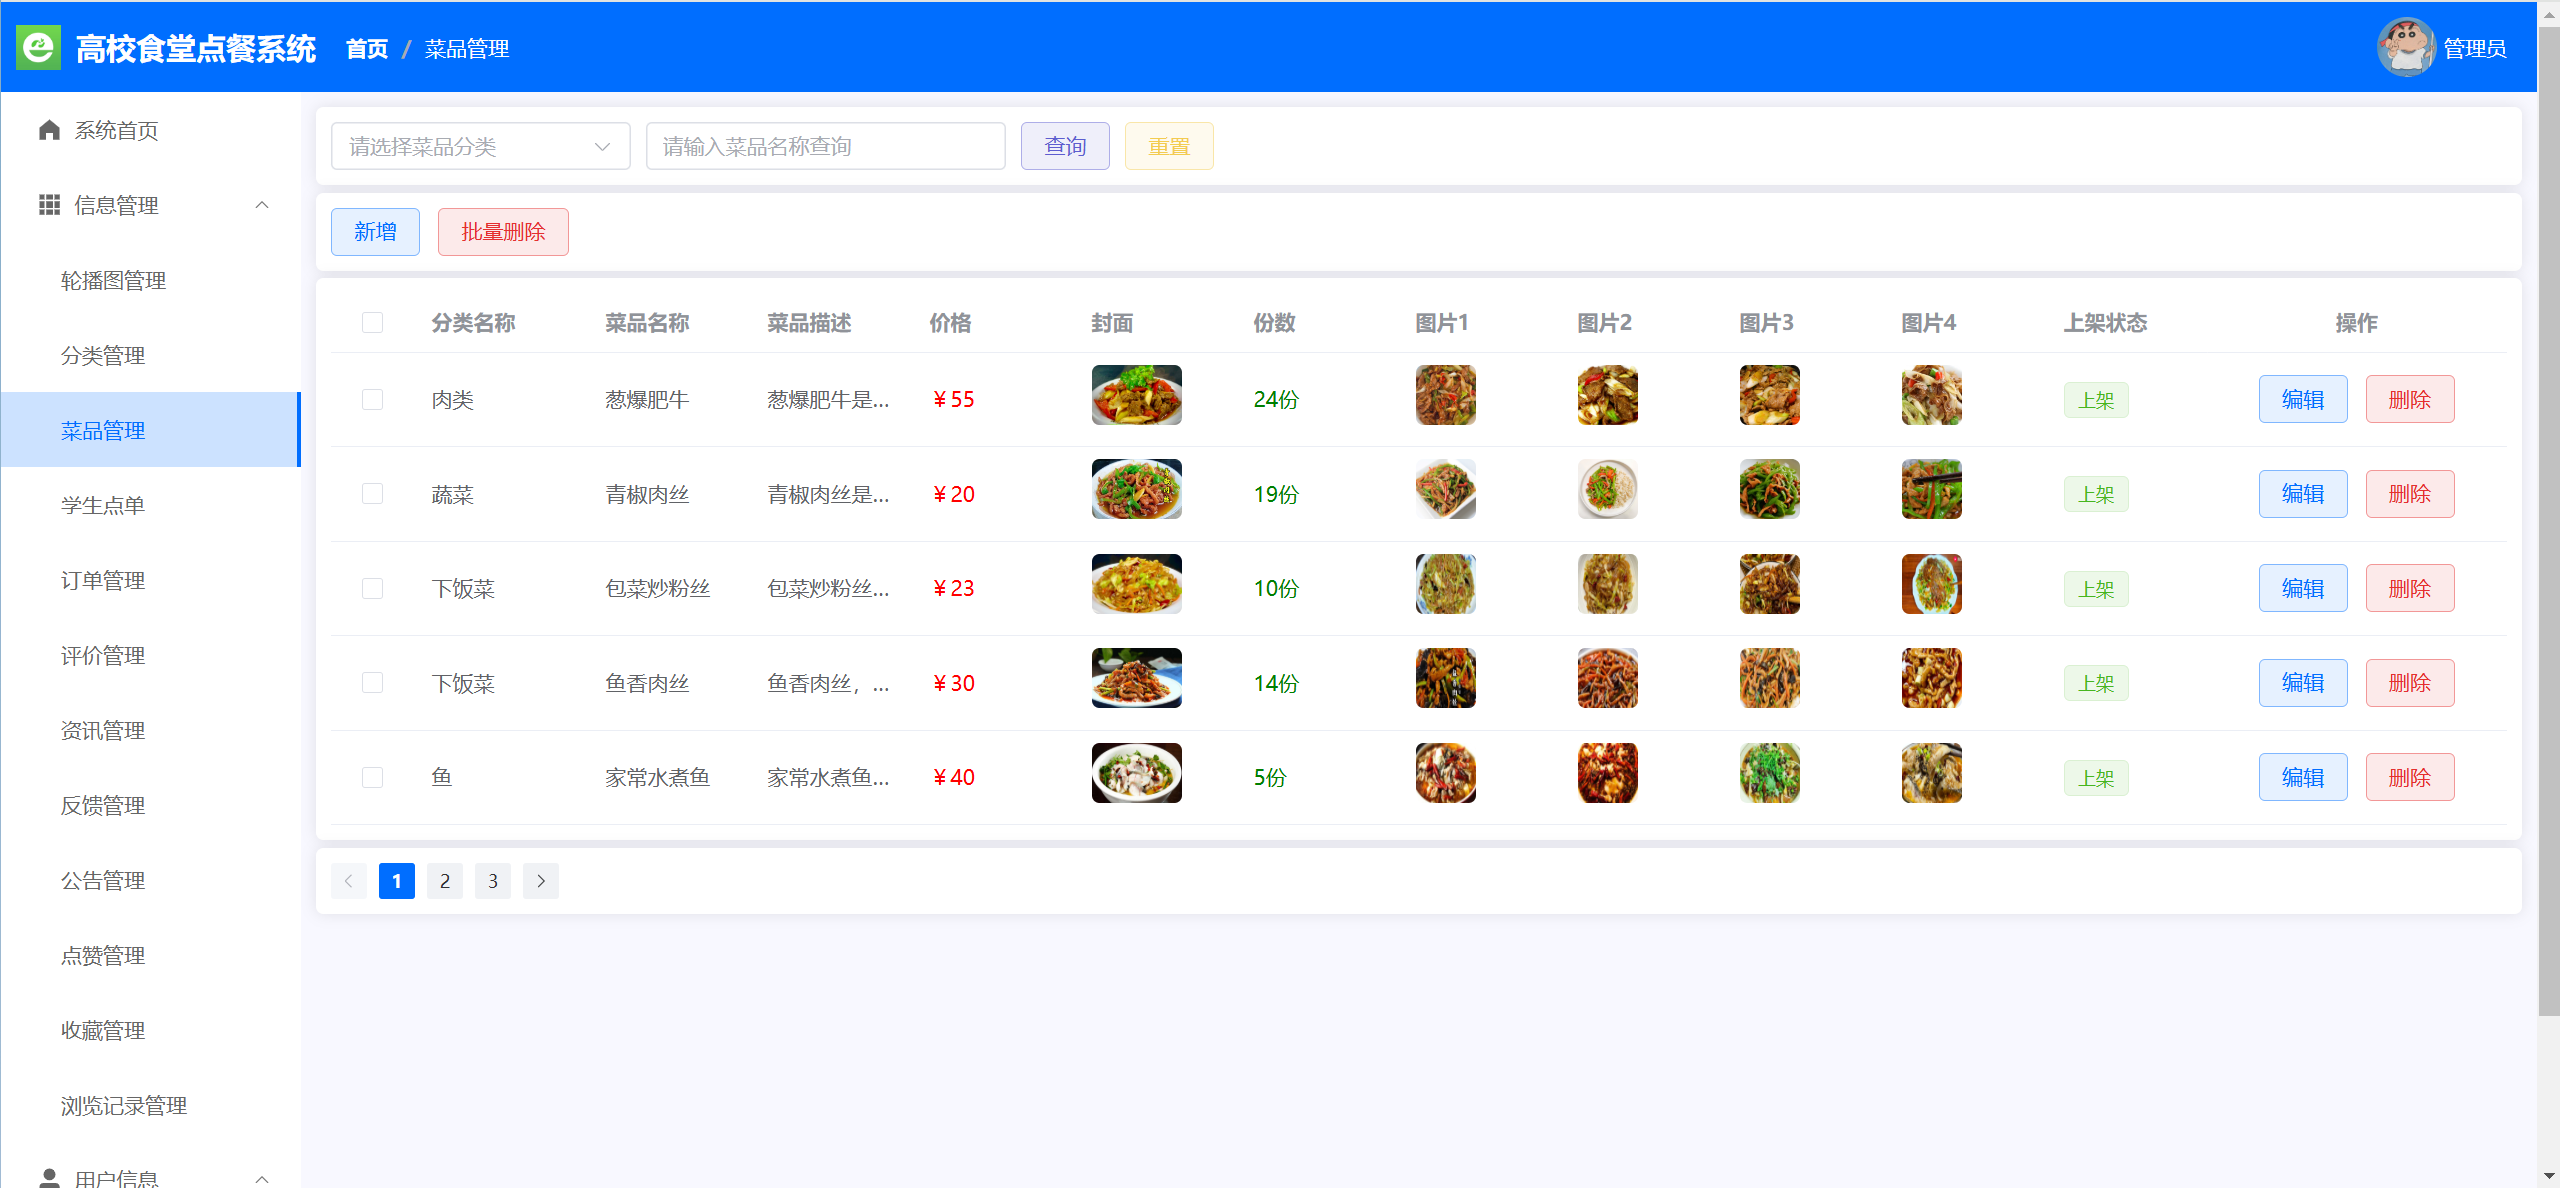Collapse the 用户信息 sidebar section
The height and width of the screenshot is (1188, 2560).
(262, 1178)
